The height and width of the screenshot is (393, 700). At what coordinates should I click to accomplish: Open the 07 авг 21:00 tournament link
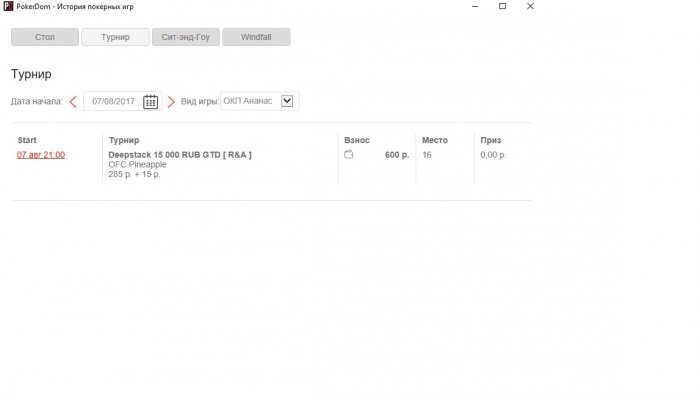click(x=41, y=155)
